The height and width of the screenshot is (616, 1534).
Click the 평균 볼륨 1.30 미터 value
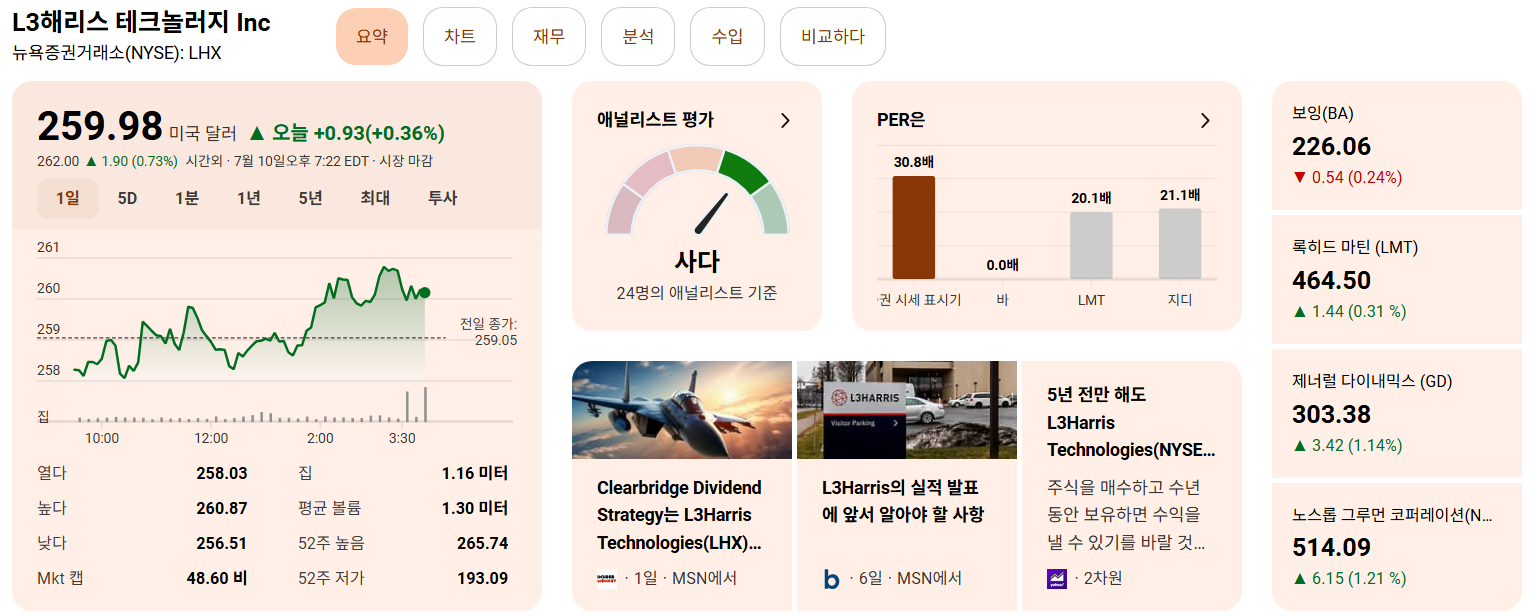(x=475, y=508)
